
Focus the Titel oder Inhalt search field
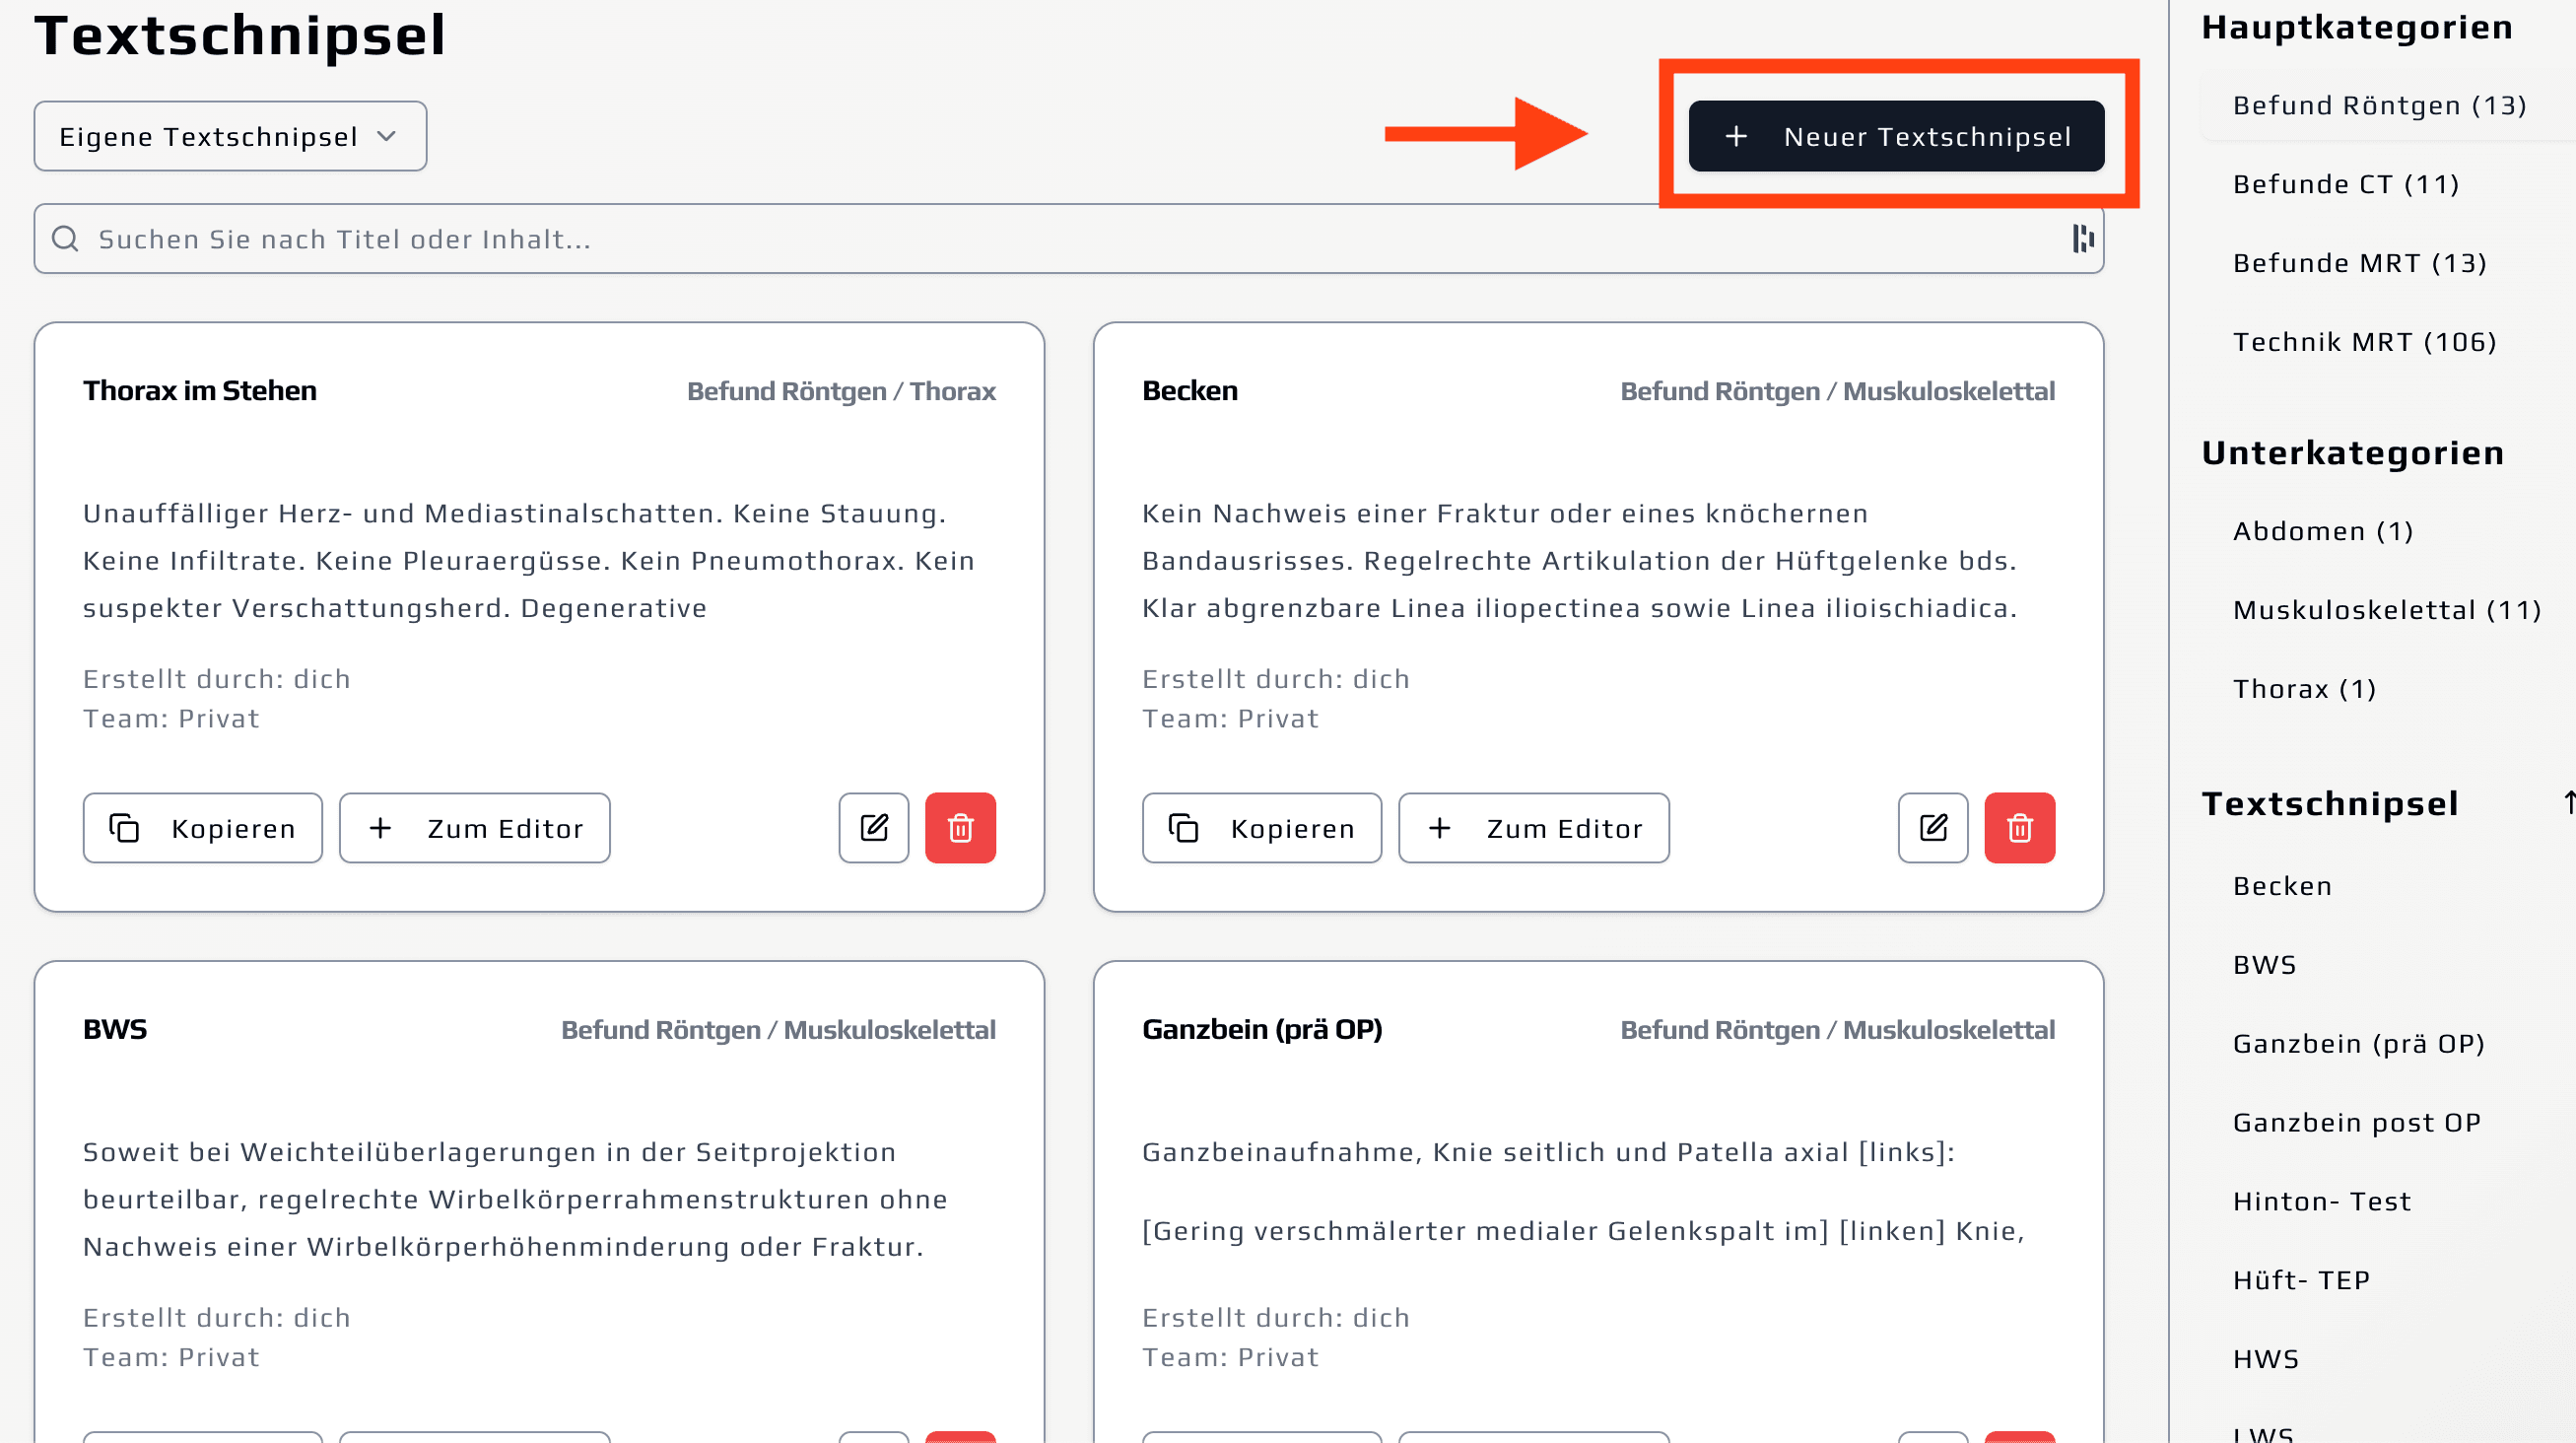tap(1068, 239)
